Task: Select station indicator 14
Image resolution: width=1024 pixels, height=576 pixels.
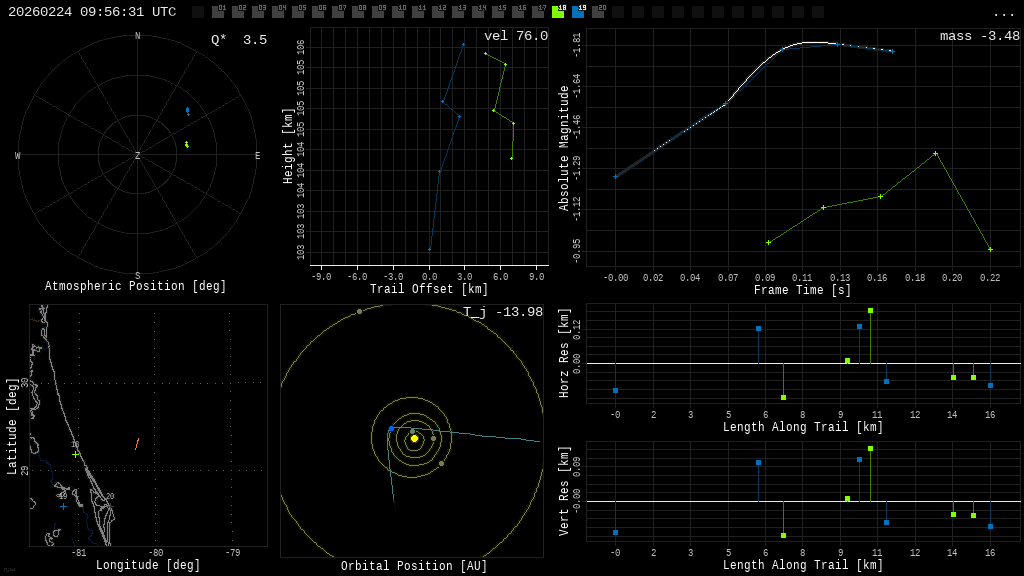Action: click(x=479, y=11)
